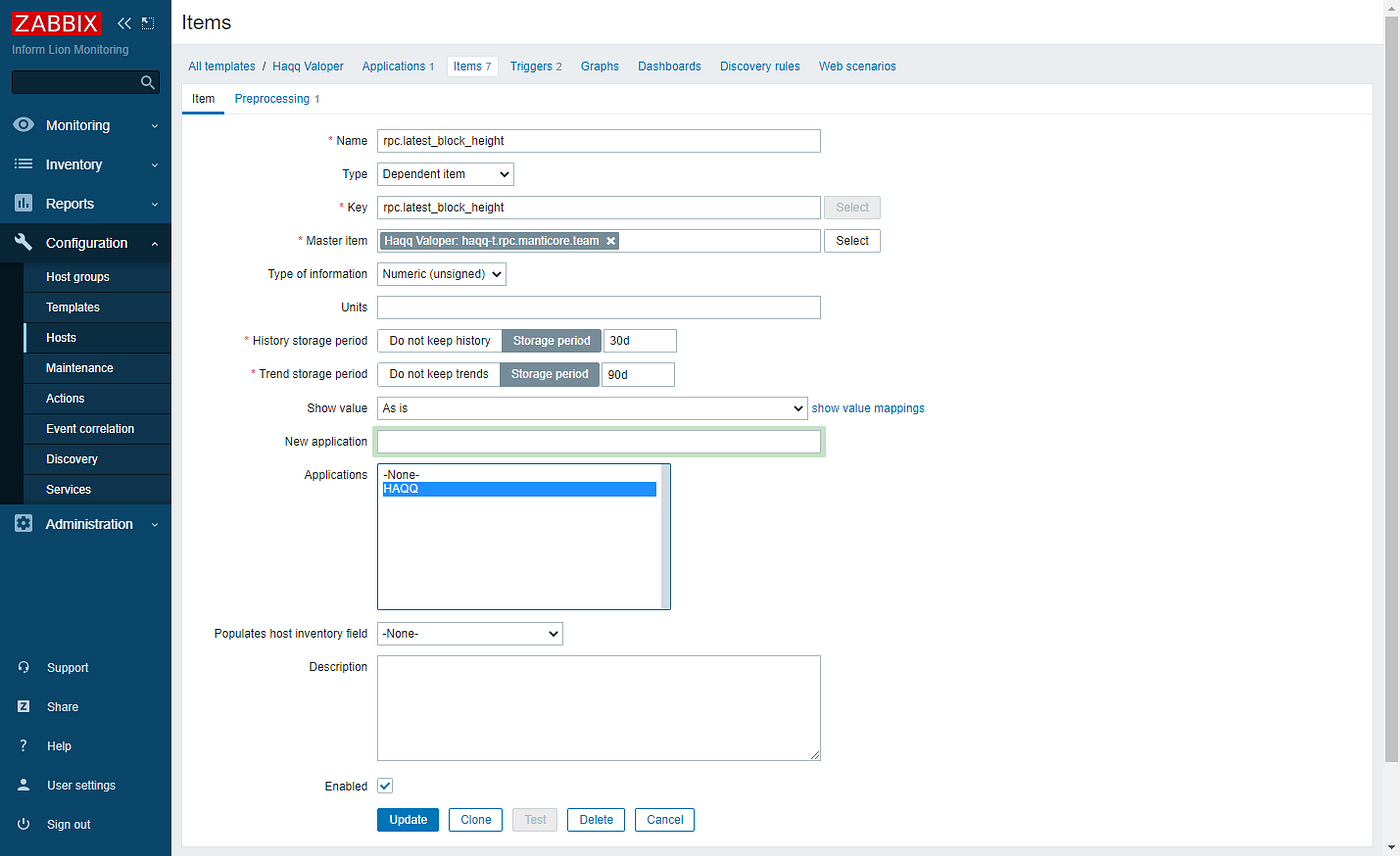1400x856 pixels.
Task: Click the New application input field
Action: (x=598, y=442)
